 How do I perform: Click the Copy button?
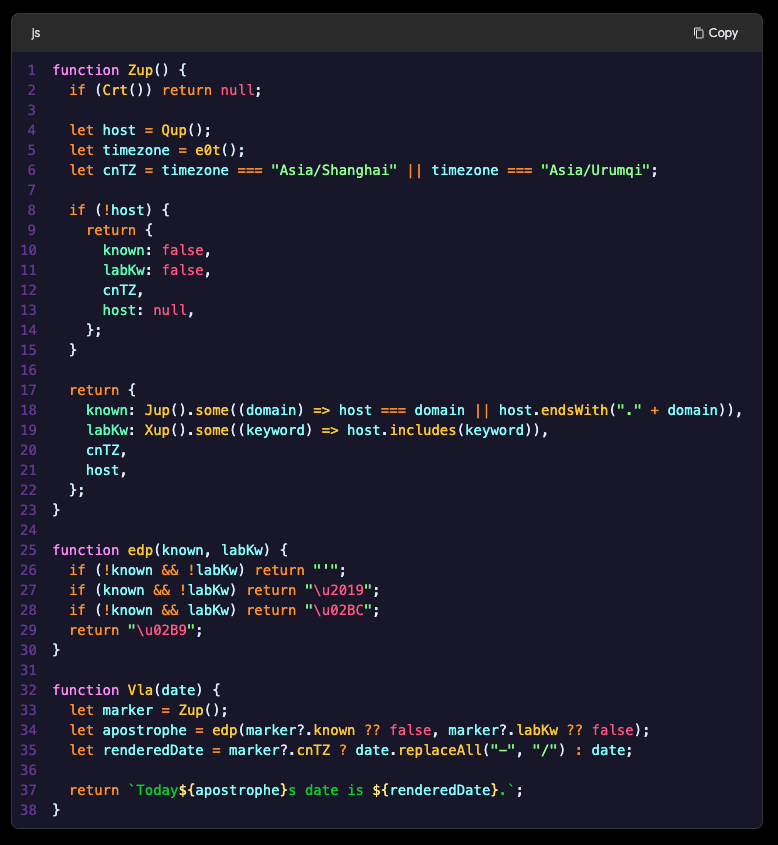click(x=716, y=33)
